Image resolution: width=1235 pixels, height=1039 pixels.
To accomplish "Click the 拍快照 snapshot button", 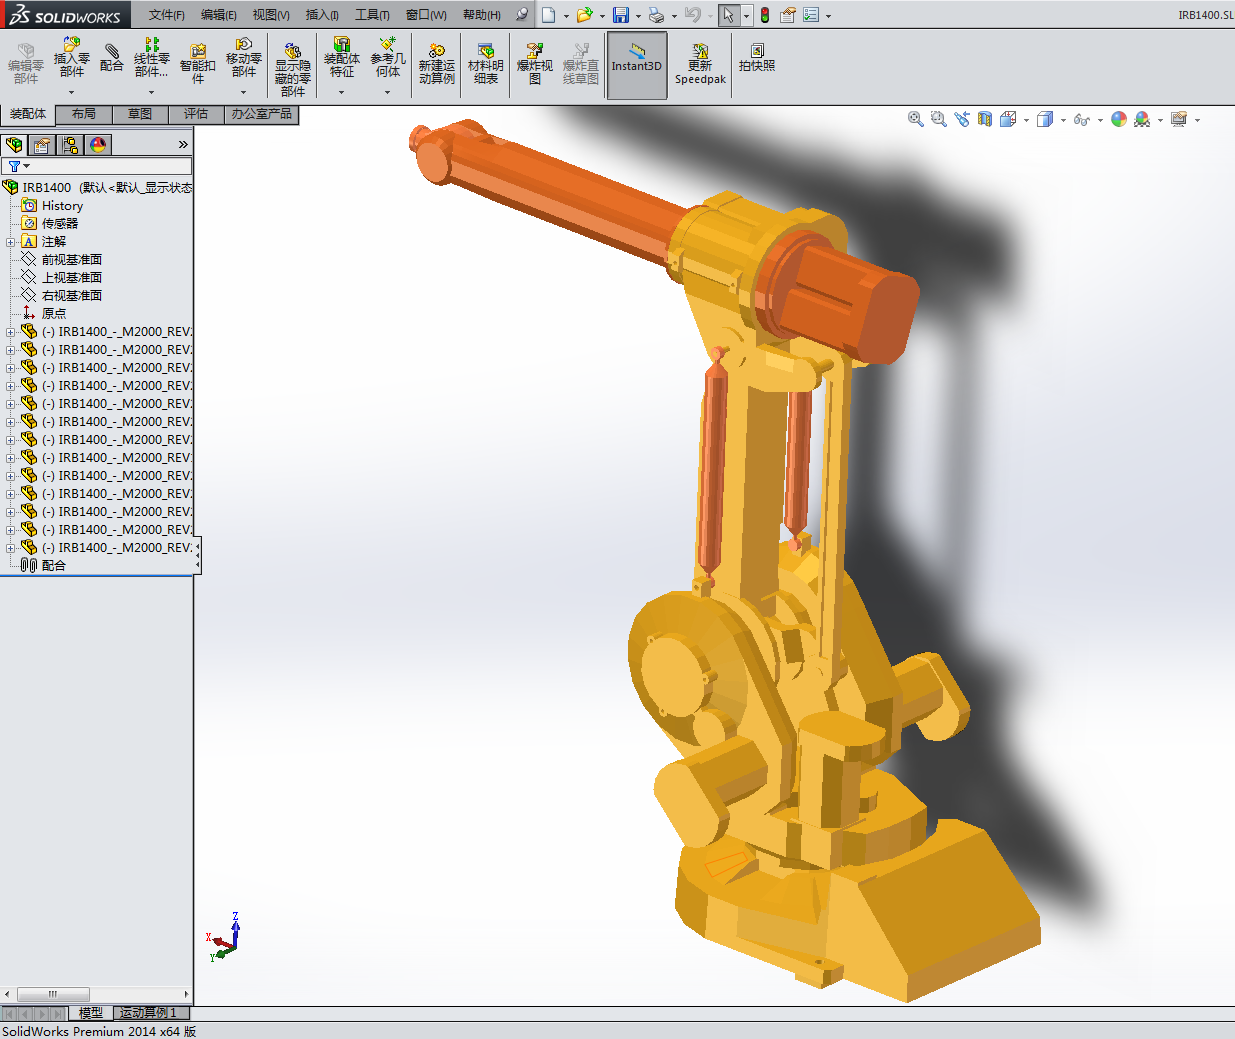I will (757, 58).
